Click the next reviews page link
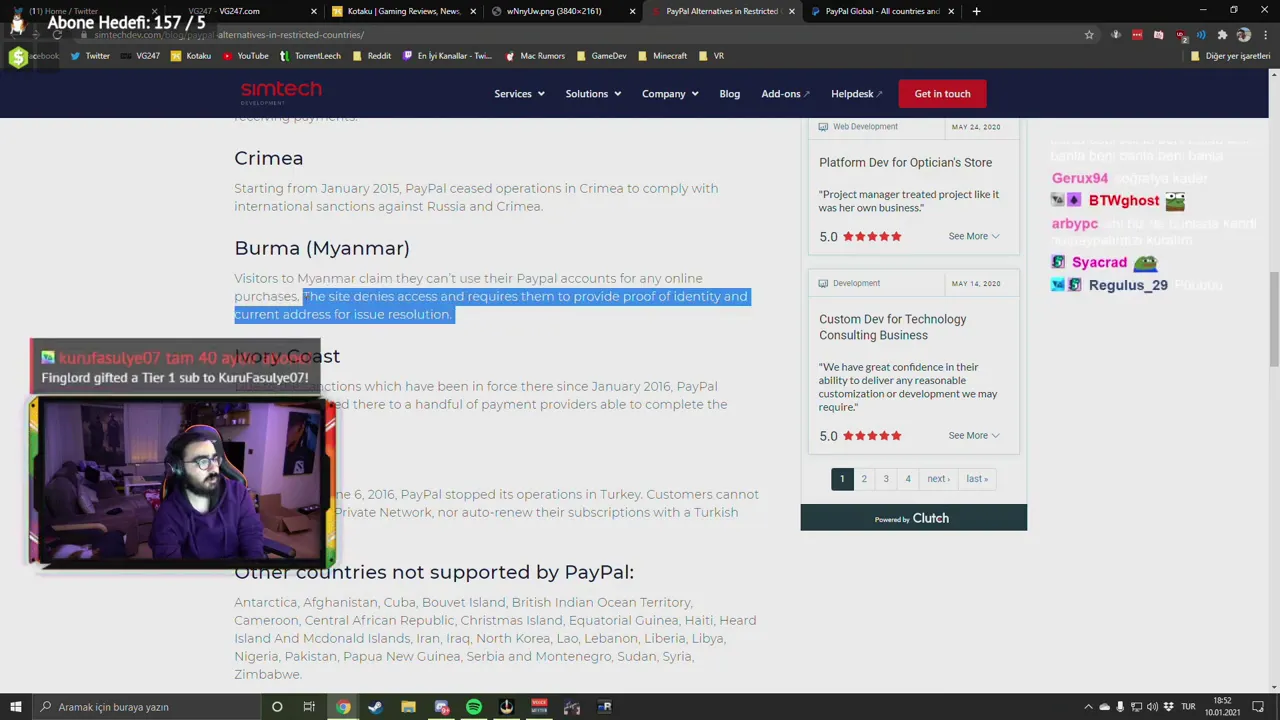The height and width of the screenshot is (720, 1280). pyautogui.click(x=938, y=479)
